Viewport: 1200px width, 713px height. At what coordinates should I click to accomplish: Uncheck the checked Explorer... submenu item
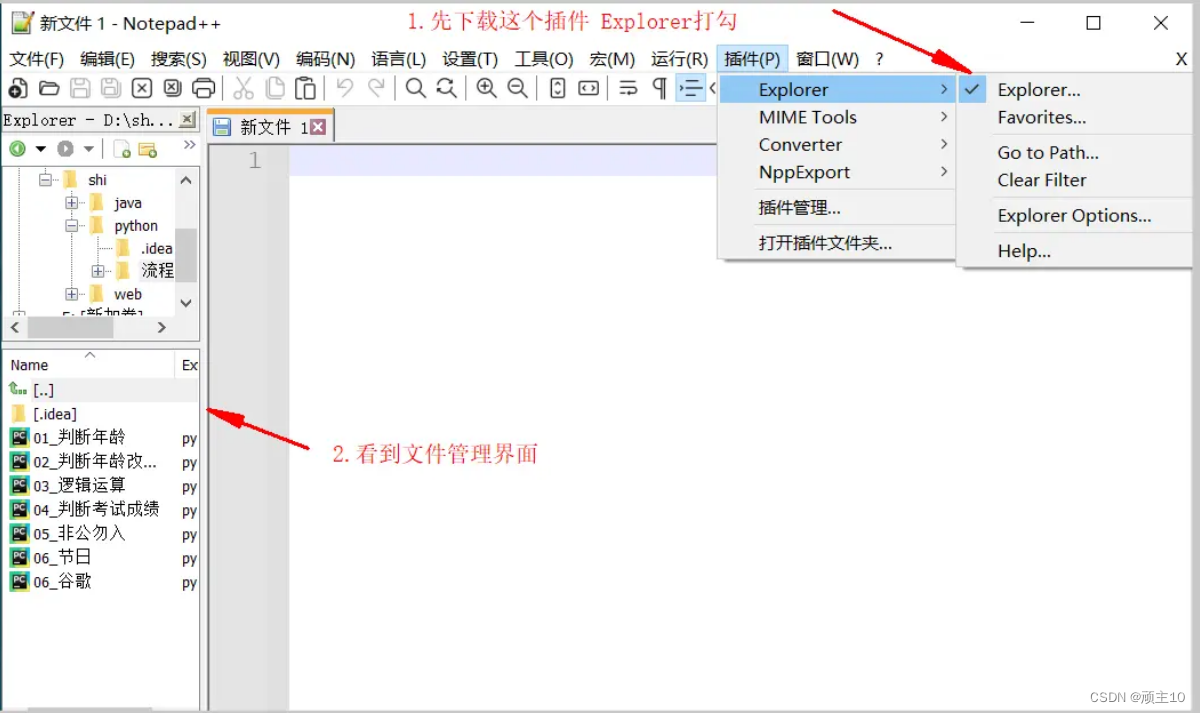tap(1073, 90)
